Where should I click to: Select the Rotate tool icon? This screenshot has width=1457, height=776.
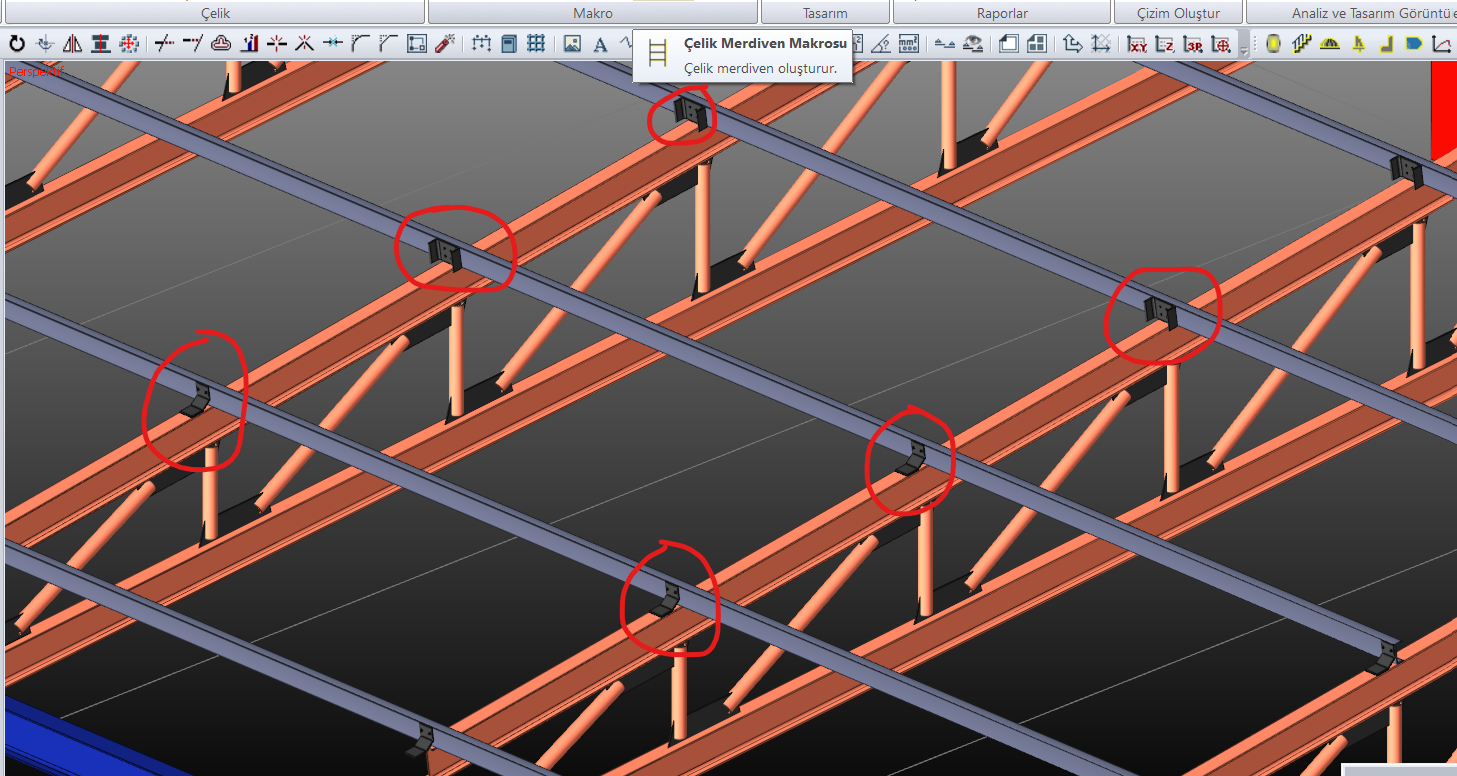coord(17,44)
